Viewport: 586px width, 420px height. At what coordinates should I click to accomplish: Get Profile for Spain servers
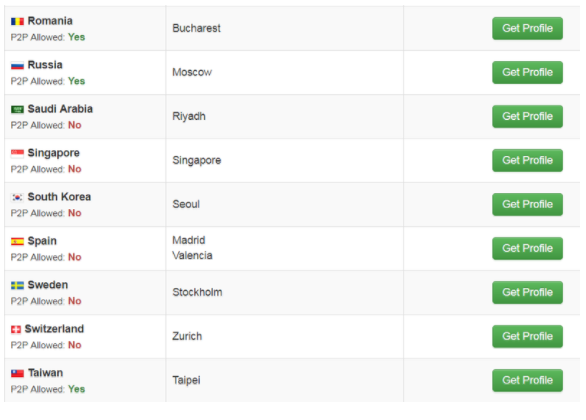[527, 248]
